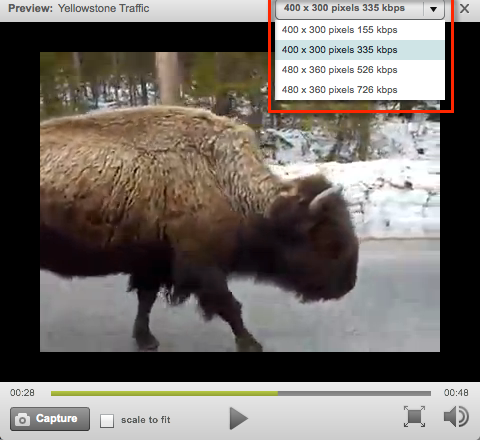Click the 00:48 total duration label
Viewport: 480px width, 441px height.
(456, 393)
